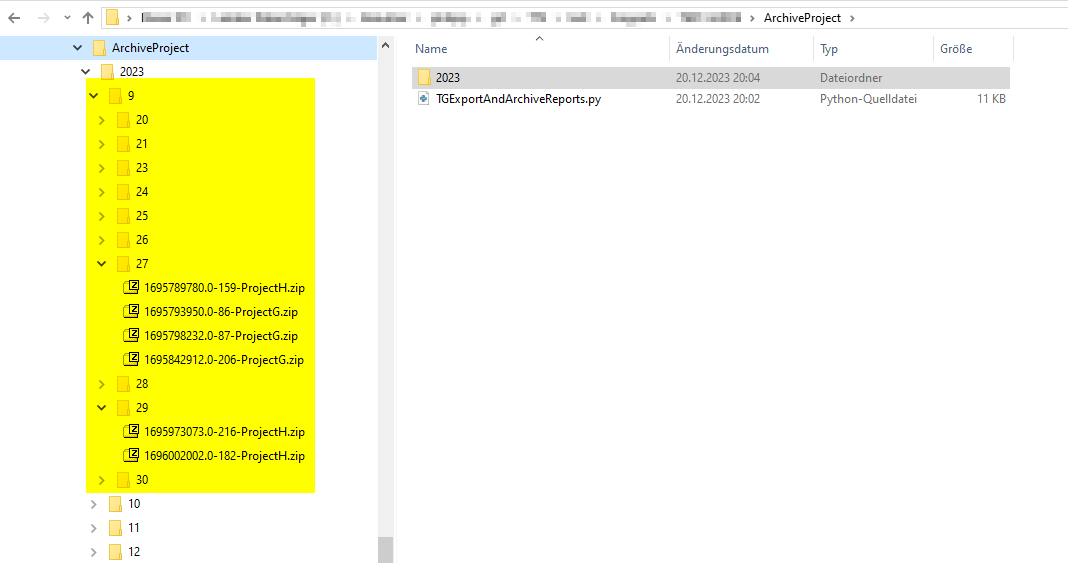Select folder 28 in the tree
1068x563 pixels.
point(142,384)
